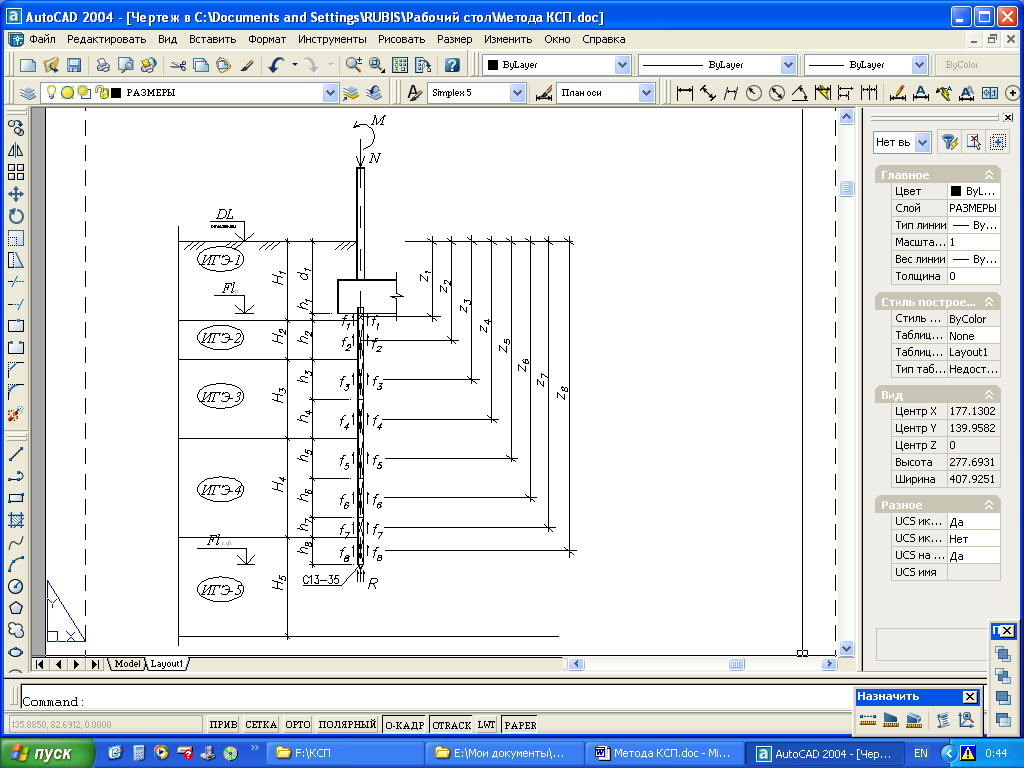
Task: Select the Aligned Dimension tool
Action: coord(707,93)
